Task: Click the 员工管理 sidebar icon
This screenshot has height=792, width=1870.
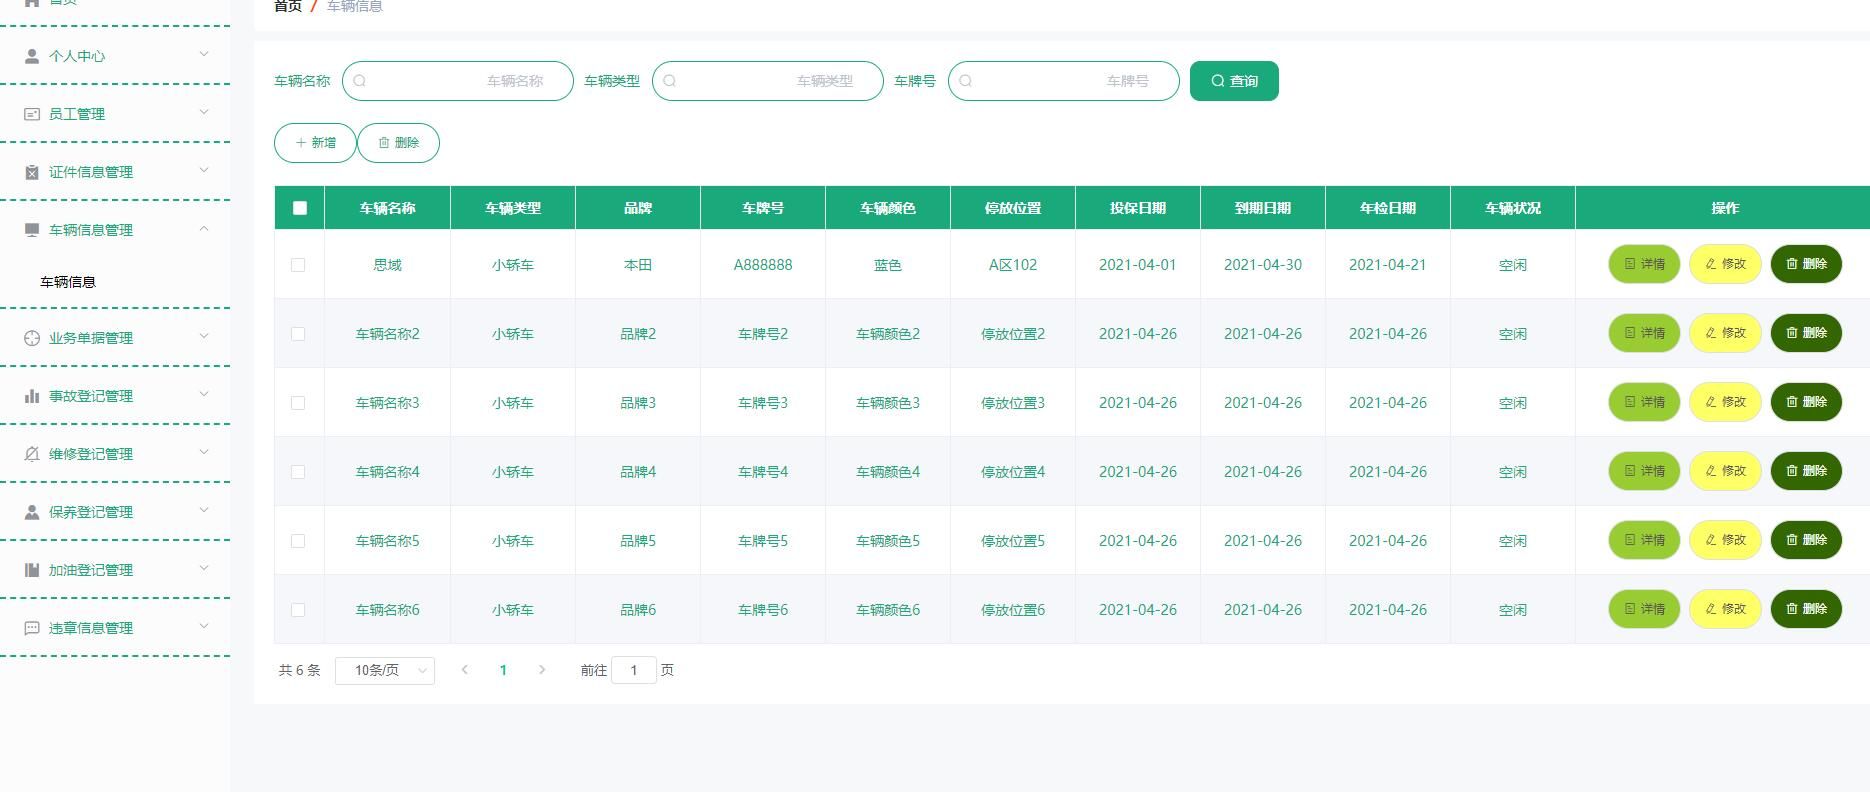Action: pyautogui.click(x=32, y=114)
